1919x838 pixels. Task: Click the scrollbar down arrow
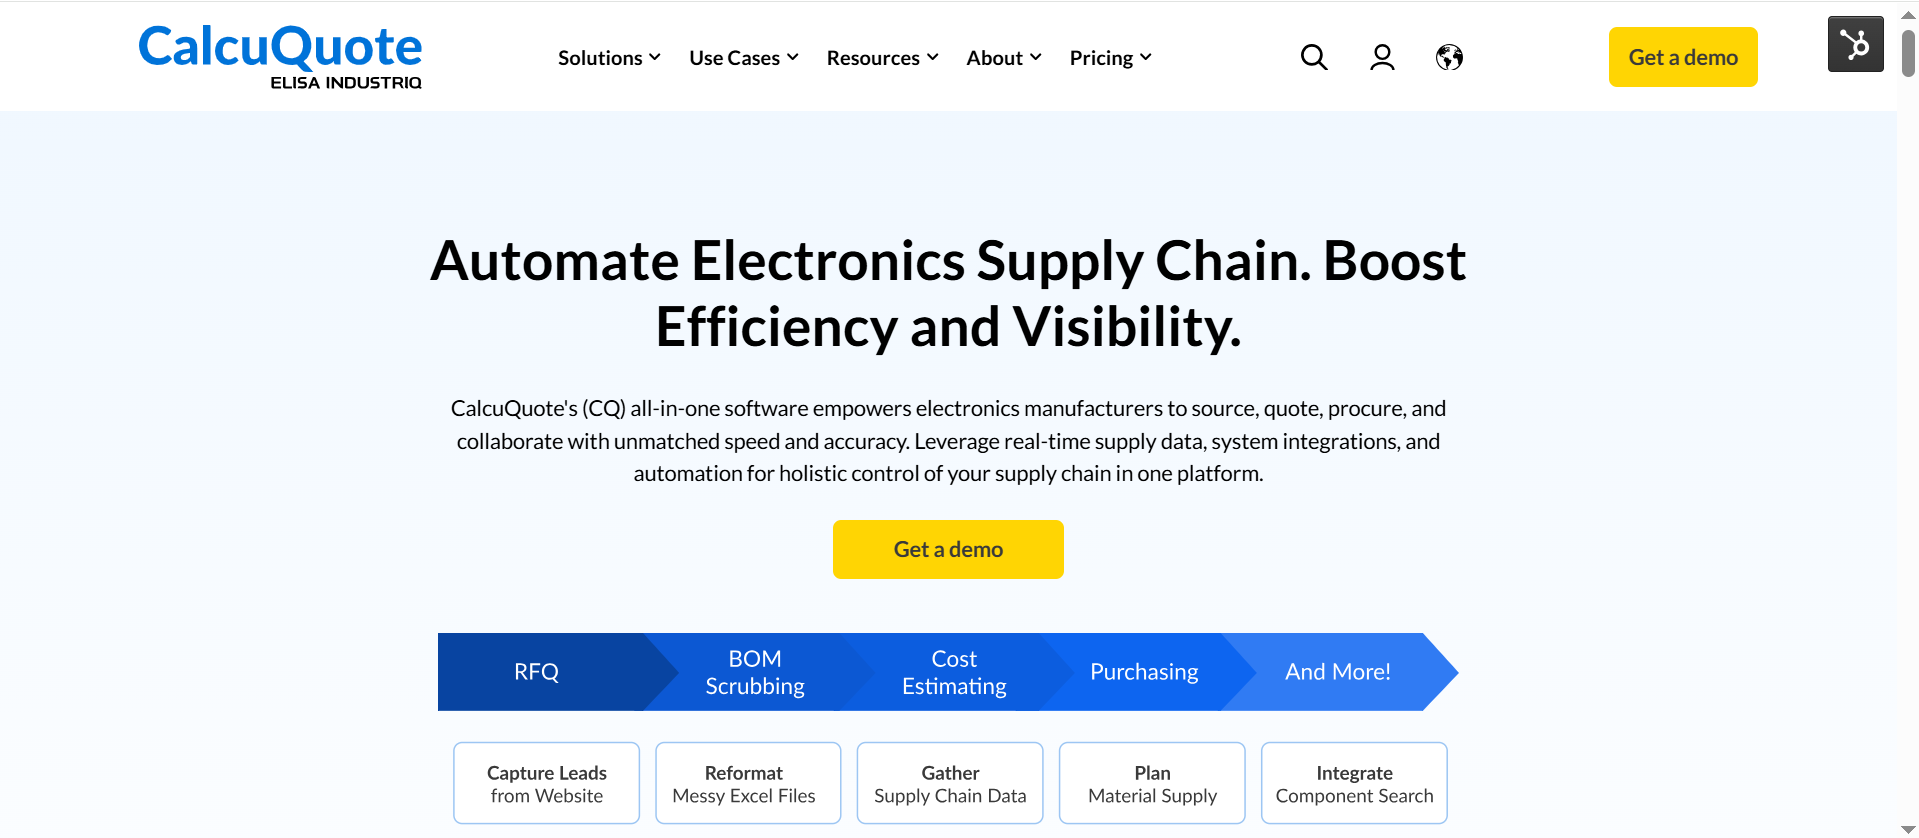1908,829
